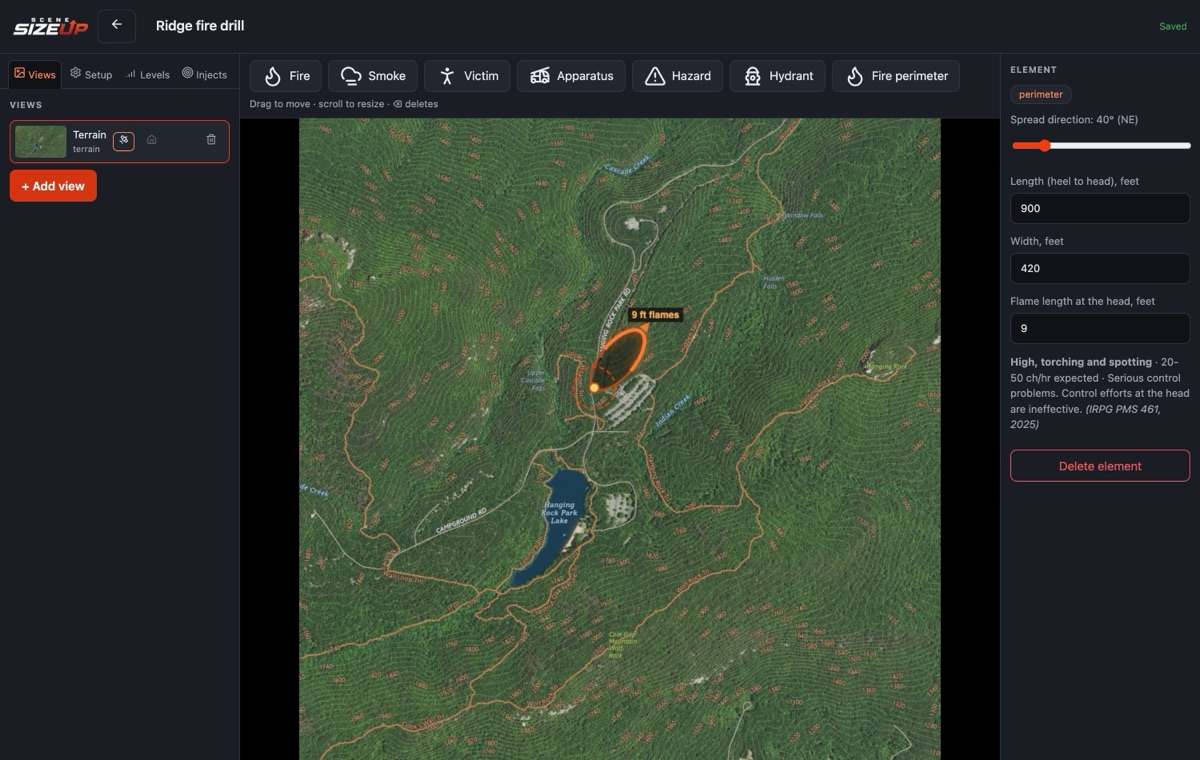Select the Fire perimeter tool
This screenshot has height=760, width=1200.
896,76
